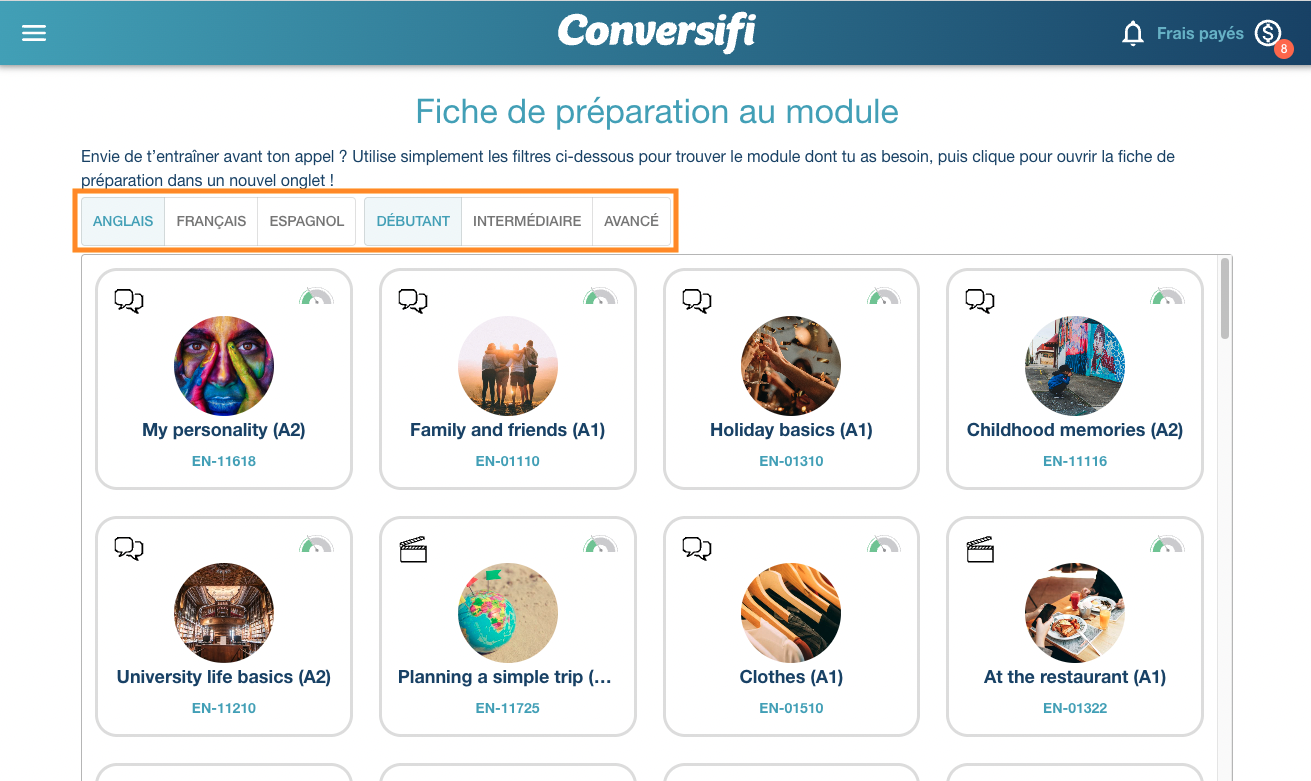Click the gauge icon on Childhood memories
The width and height of the screenshot is (1311, 781).
click(1167, 298)
